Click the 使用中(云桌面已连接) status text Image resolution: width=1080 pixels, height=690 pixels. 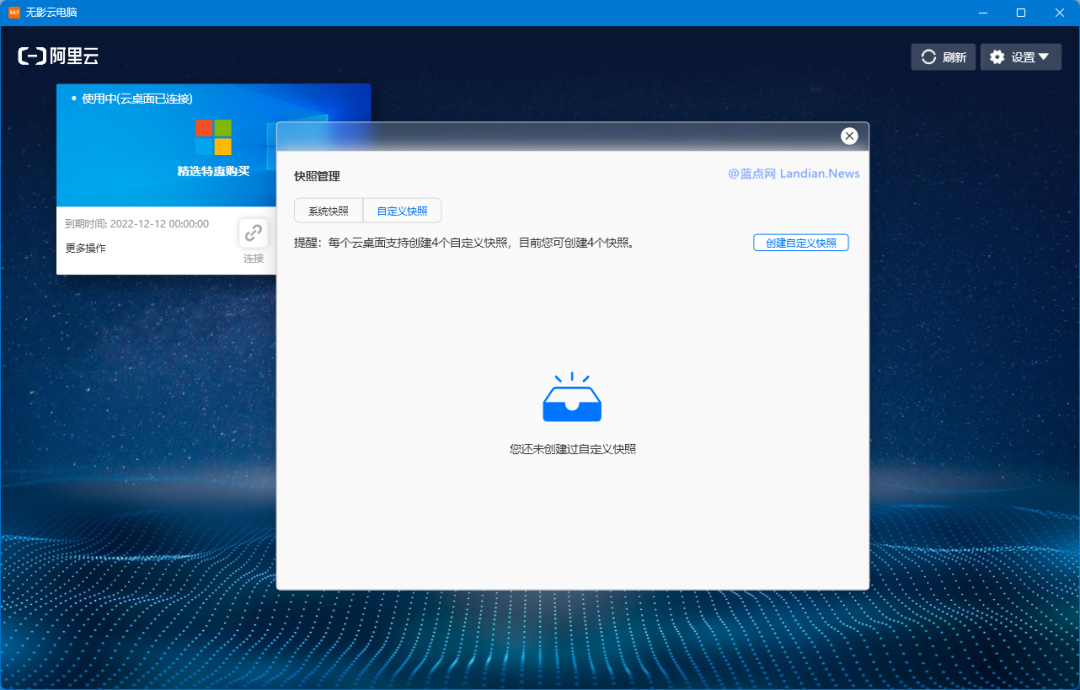tap(137, 98)
